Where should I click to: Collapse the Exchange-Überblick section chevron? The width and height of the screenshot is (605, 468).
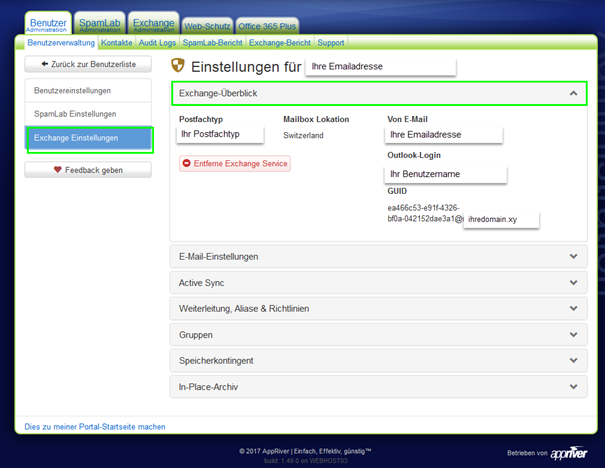pyautogui.click(x=573, y=93)
